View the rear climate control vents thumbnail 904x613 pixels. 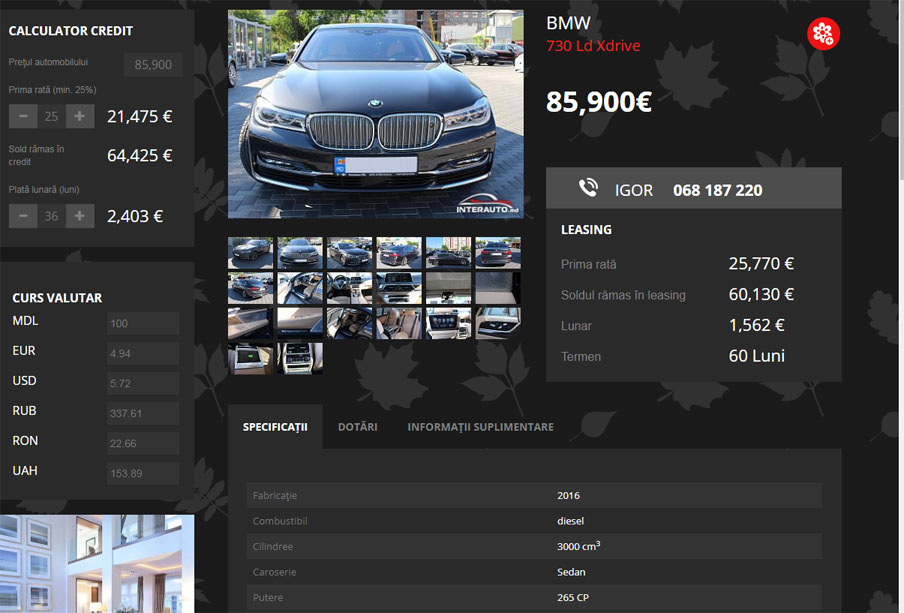300,359
